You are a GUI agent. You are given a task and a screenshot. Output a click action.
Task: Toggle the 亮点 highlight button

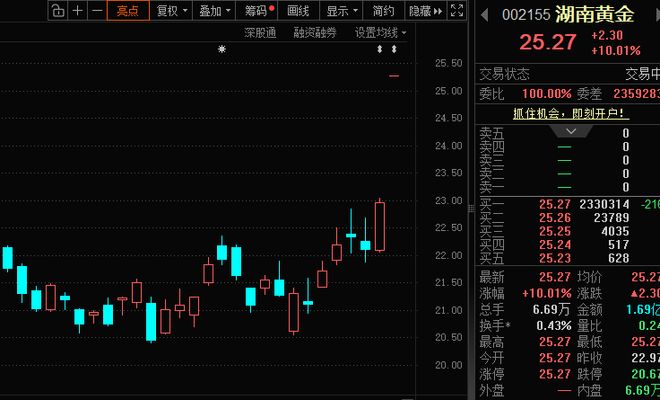[x=128, y=11]
